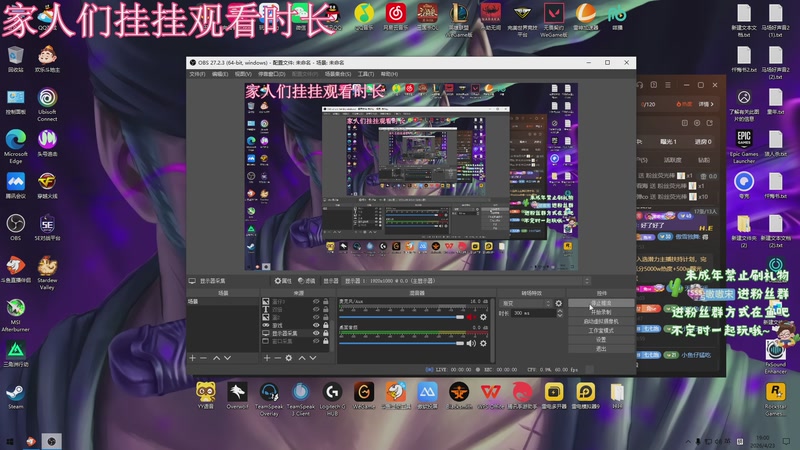Remove selected scene with minus icon

click(203, 358)
